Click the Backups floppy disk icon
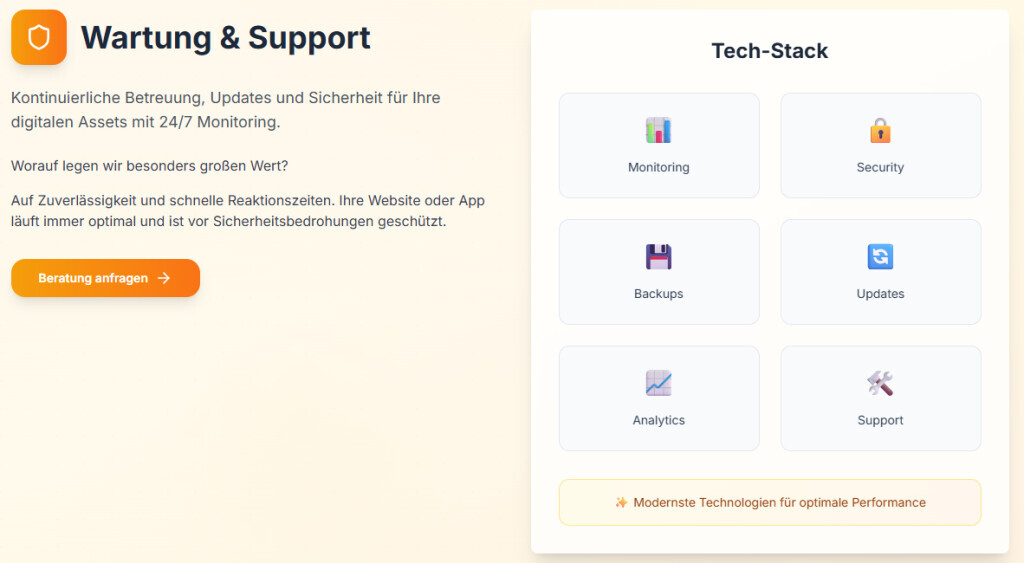This screenshot has height=563, width=1024. click(x=659, y=257)
